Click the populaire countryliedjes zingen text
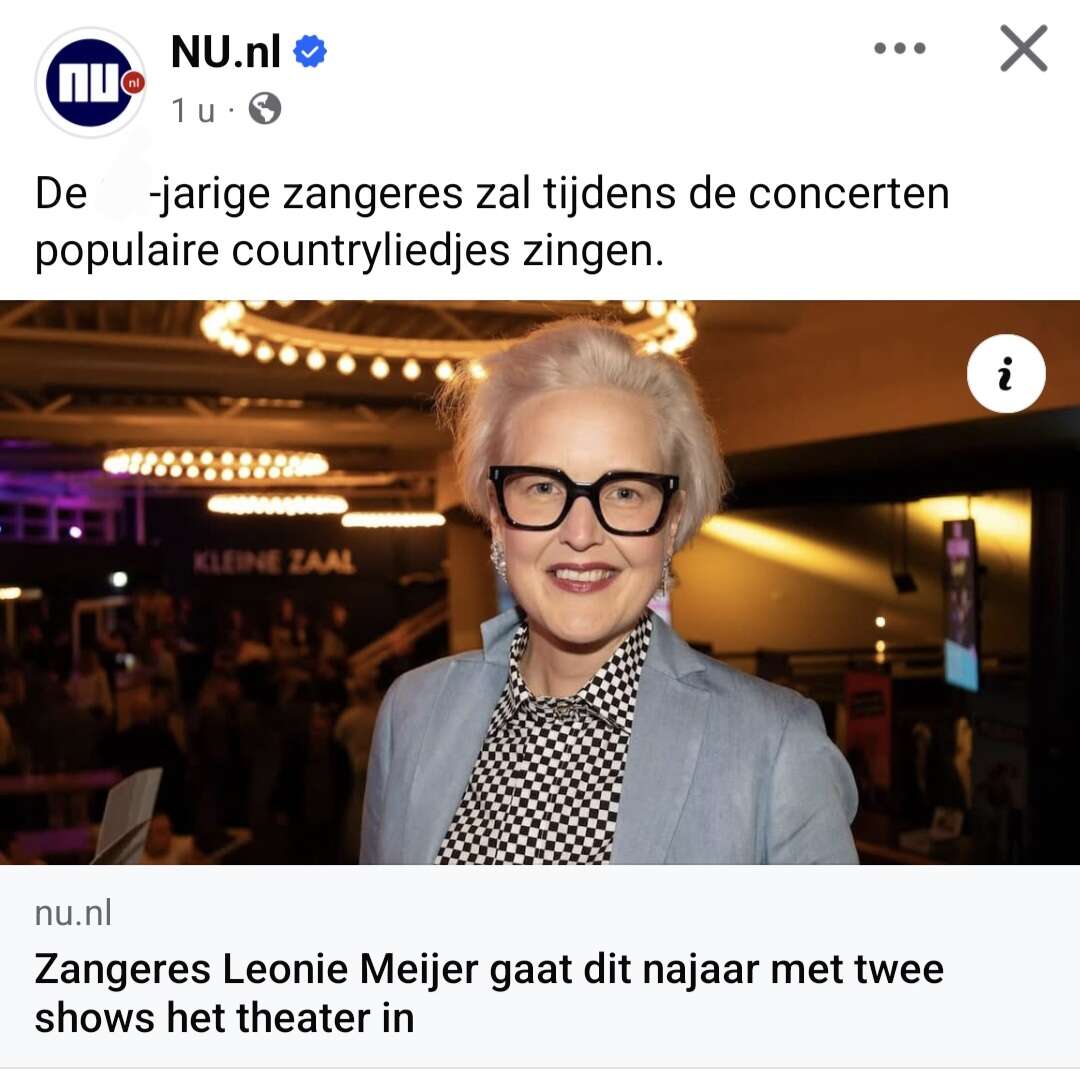This screenshot has height=1085, width=1080. click(349, 250)
